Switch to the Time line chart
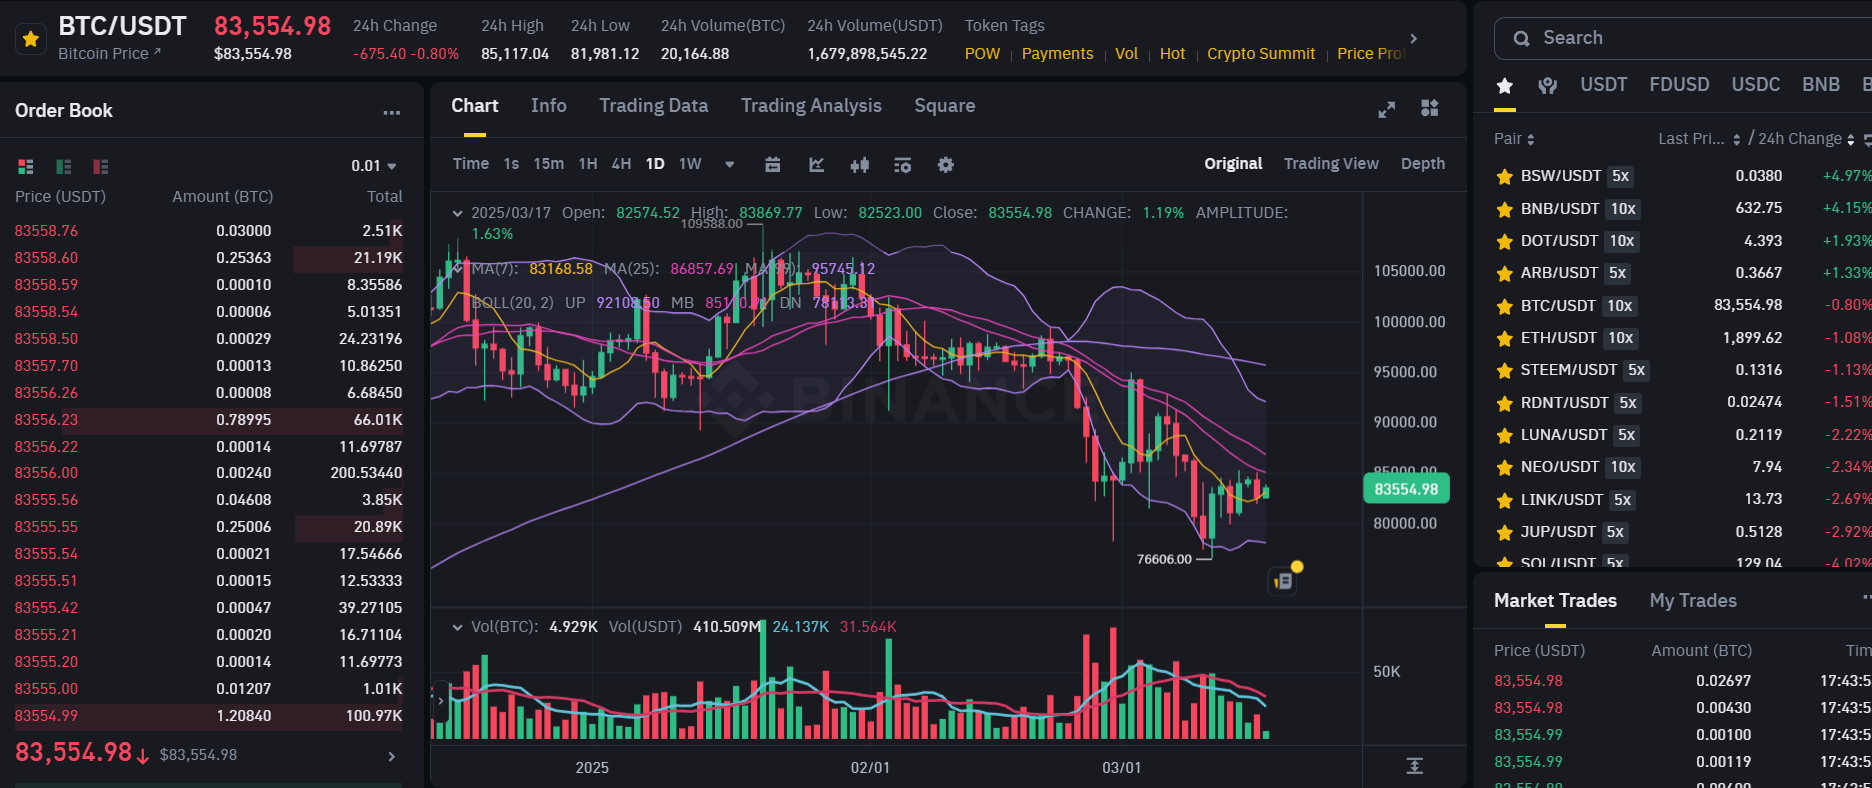 (x=471, y=164)
